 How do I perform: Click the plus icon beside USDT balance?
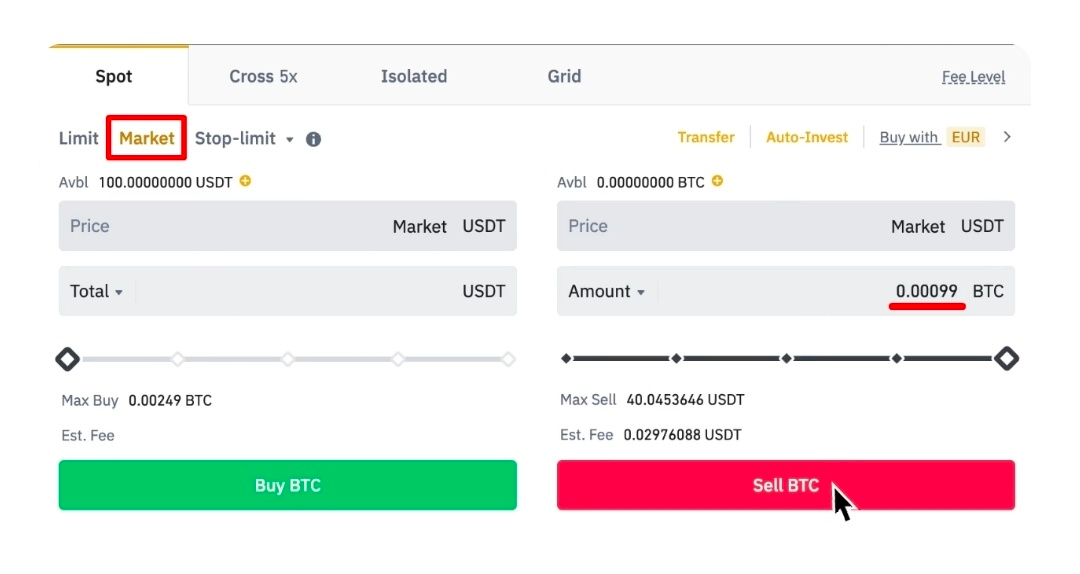click(245, 182)
